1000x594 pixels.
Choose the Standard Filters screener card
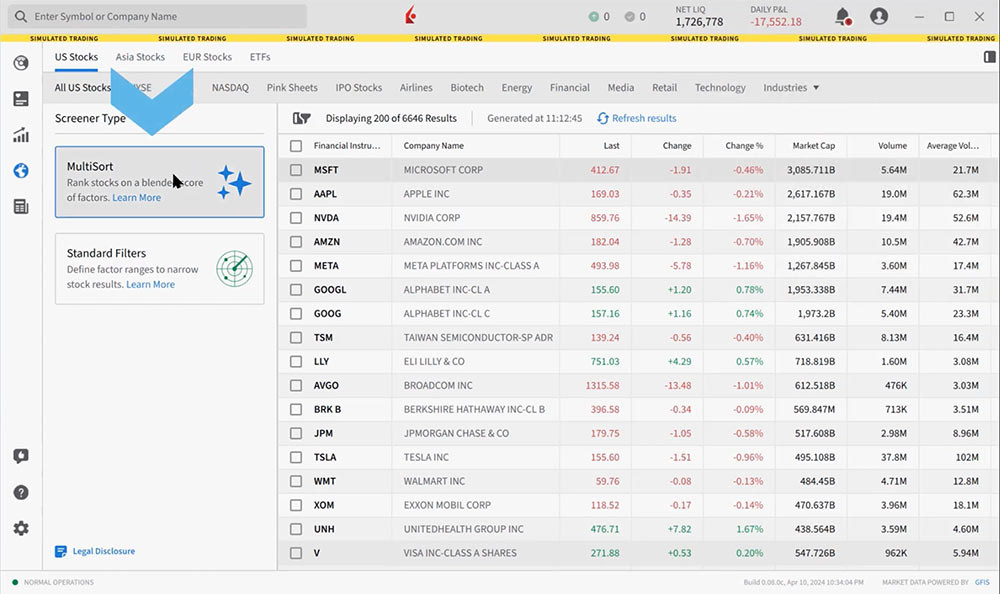point(159,269)
